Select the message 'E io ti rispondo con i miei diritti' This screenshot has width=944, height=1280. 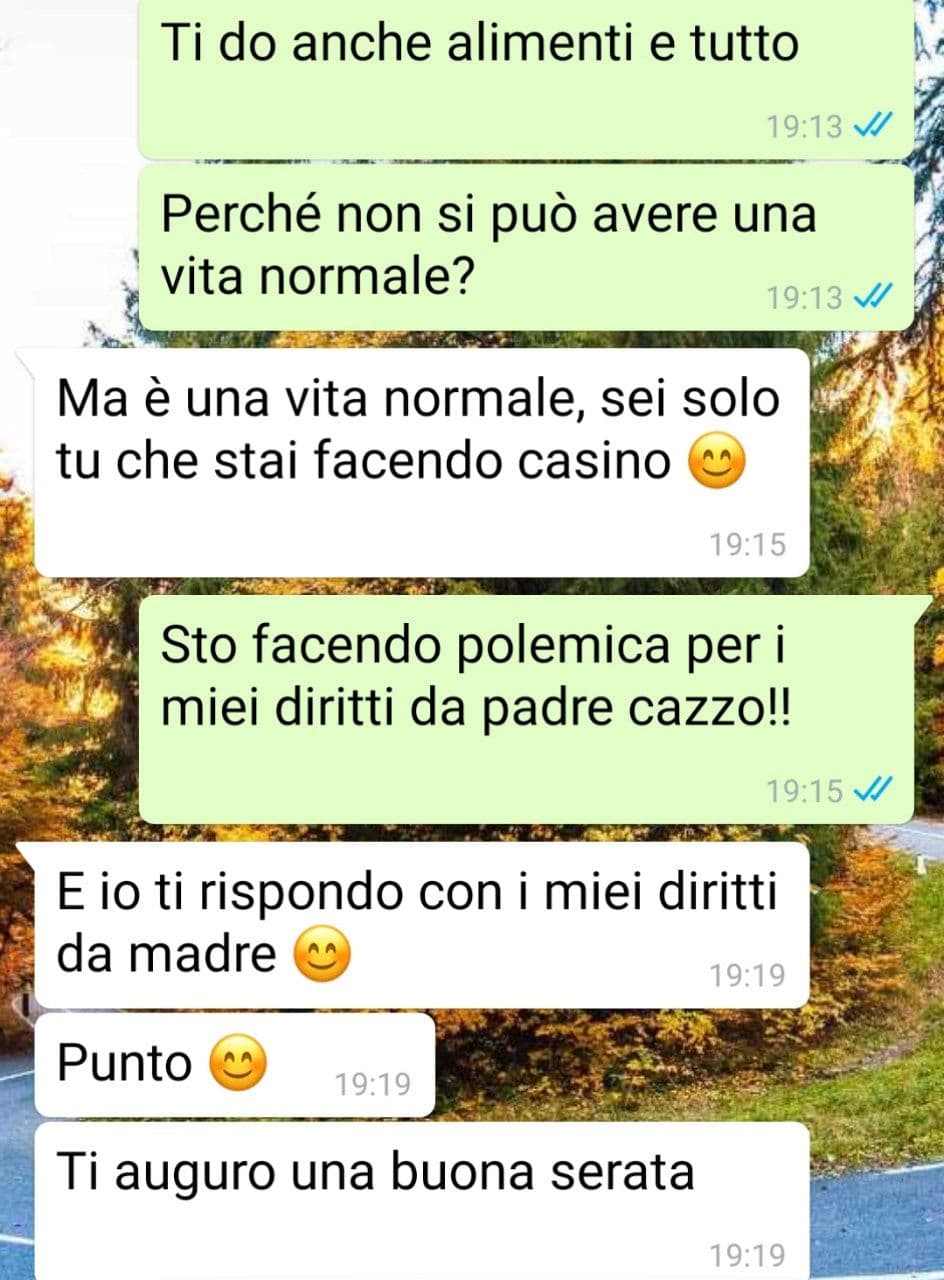421,925
